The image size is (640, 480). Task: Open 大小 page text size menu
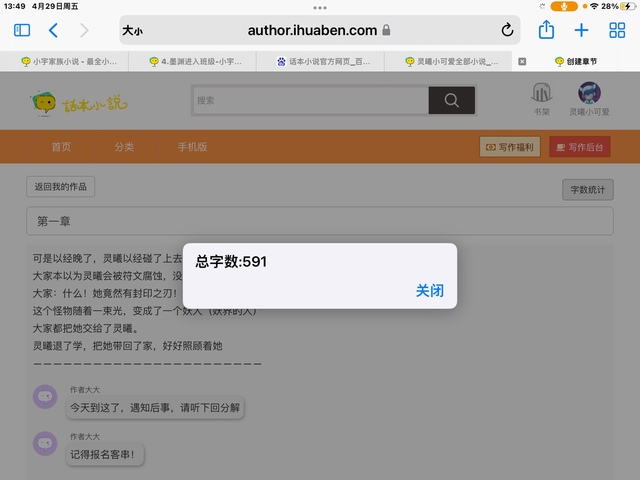(133, 31)
